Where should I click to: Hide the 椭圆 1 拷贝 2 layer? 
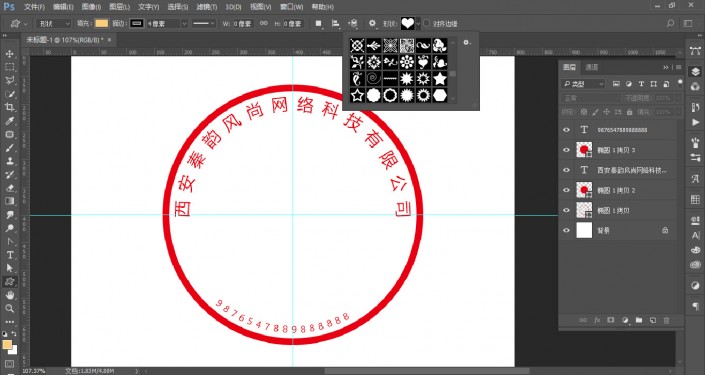click(x=567, y=190)
